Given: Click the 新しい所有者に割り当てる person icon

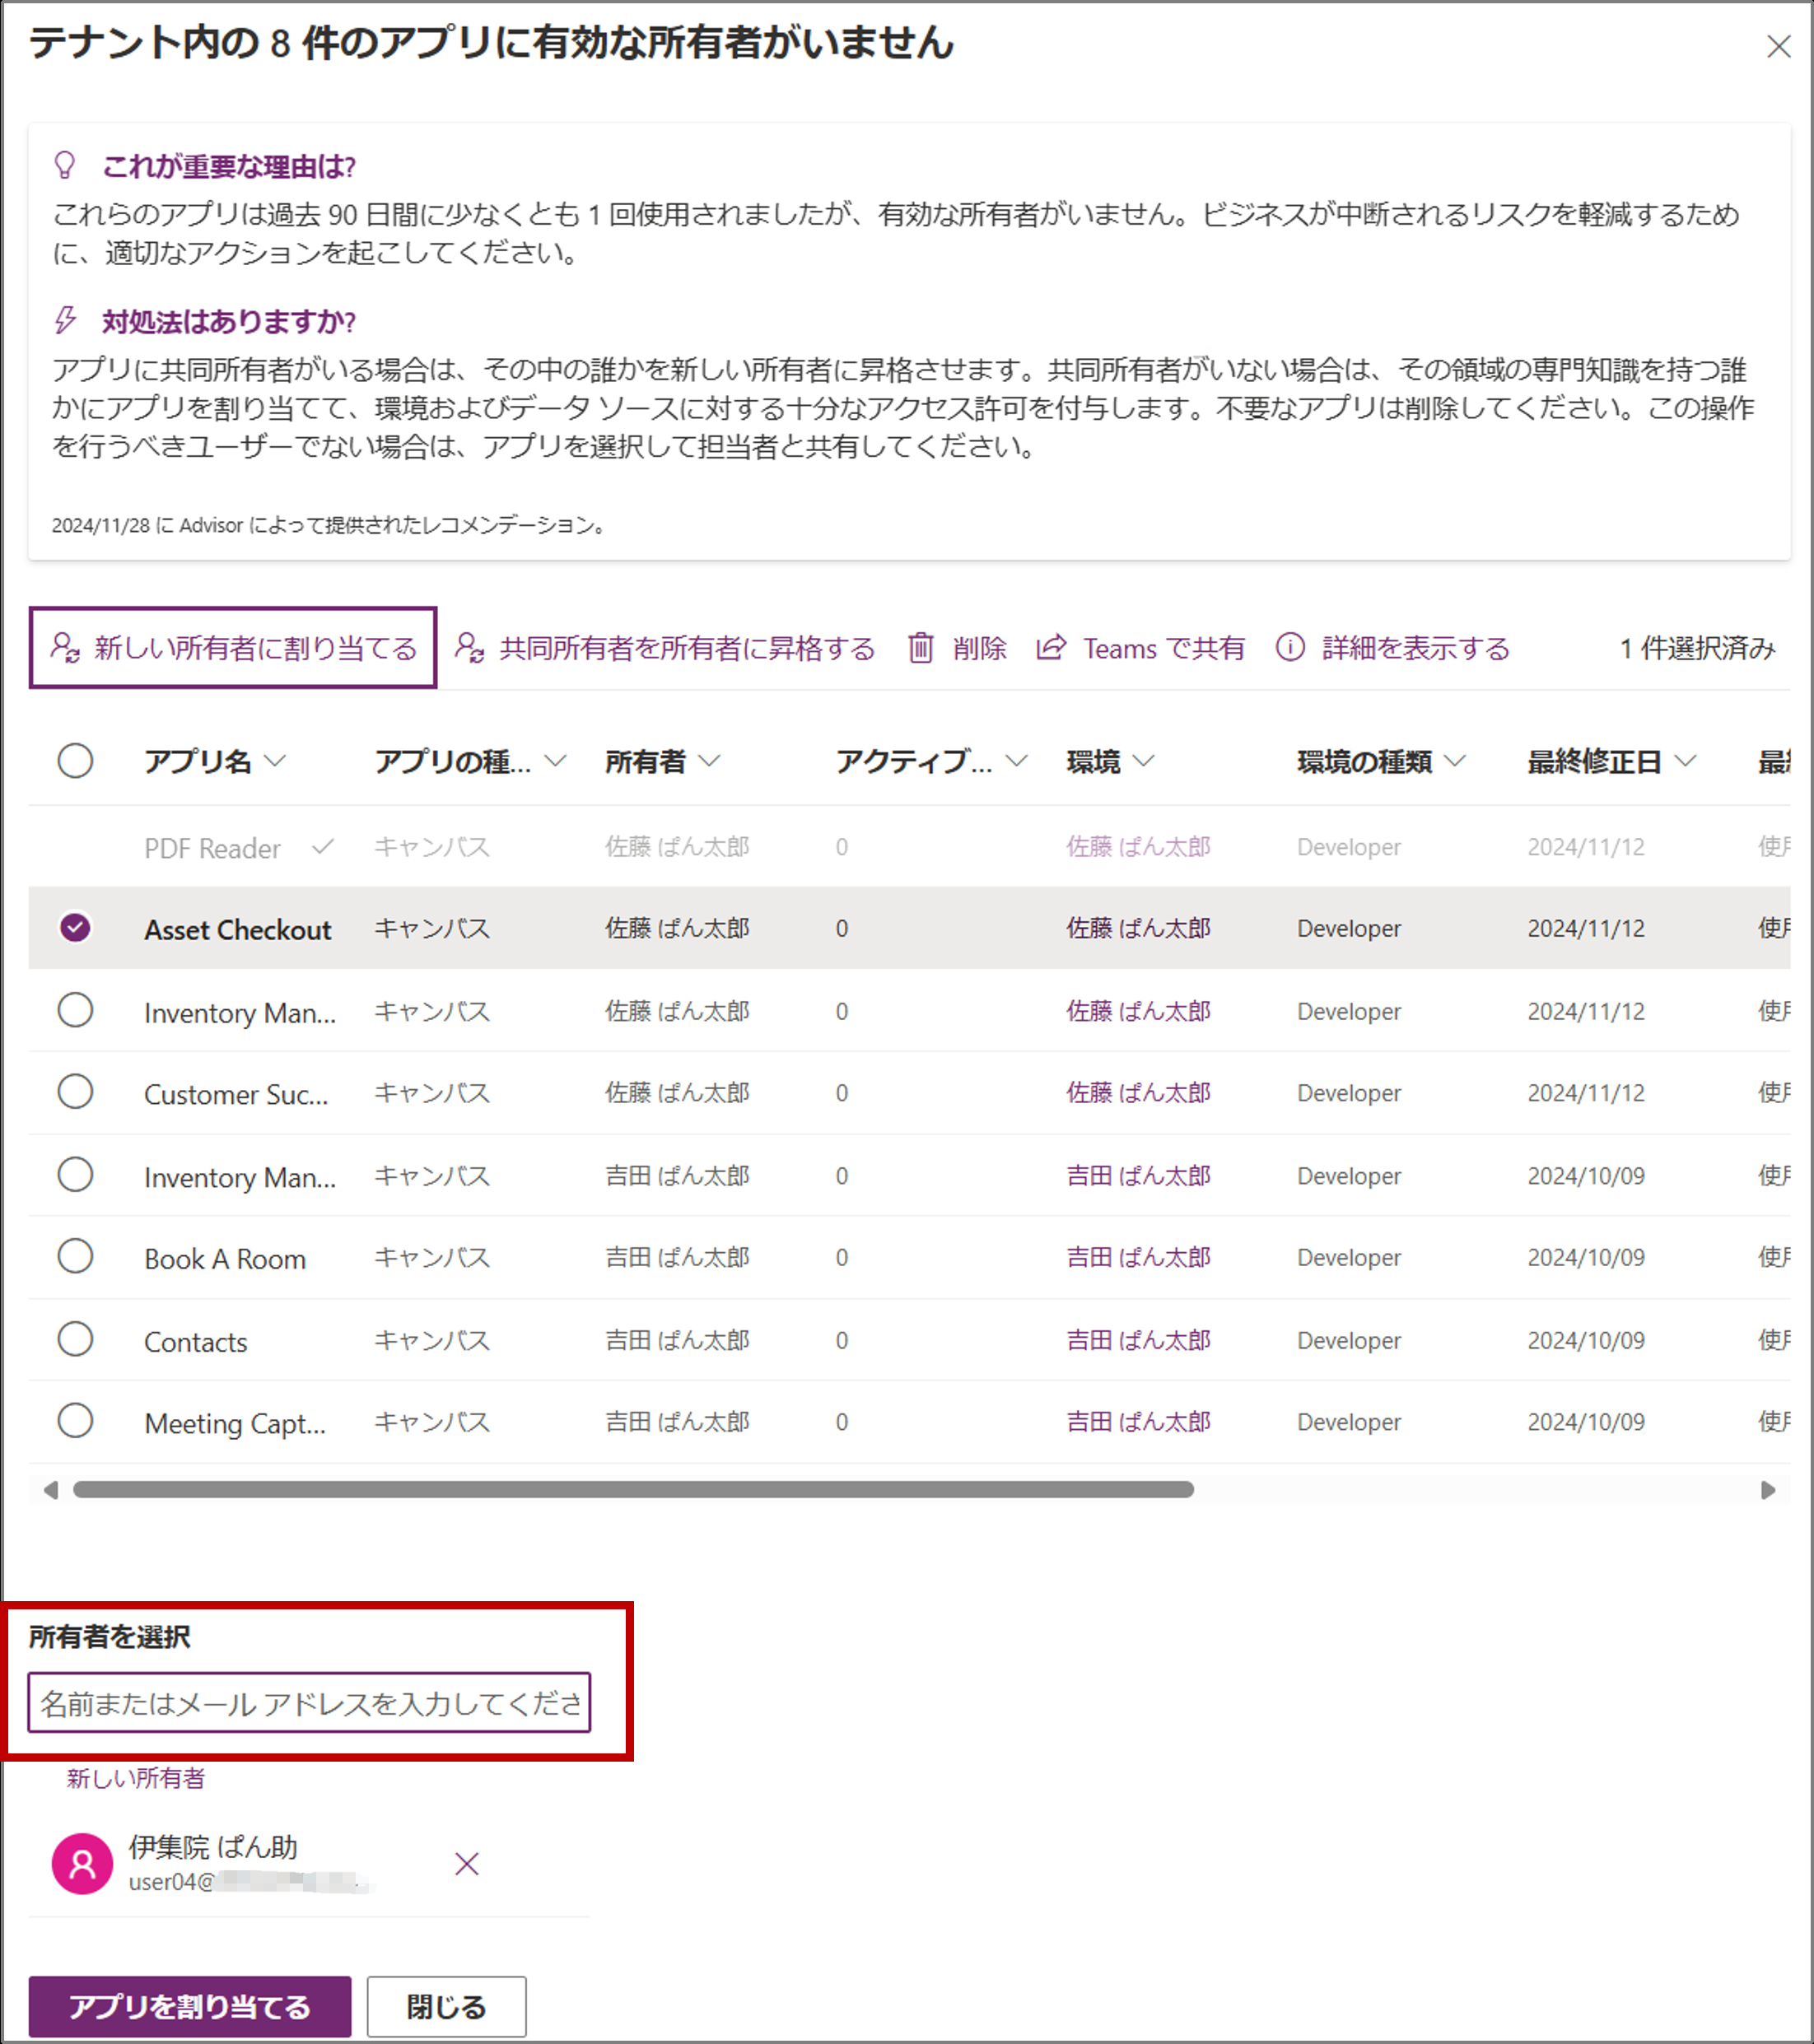Looking at the screenshot, I should (x=66, y=648).
